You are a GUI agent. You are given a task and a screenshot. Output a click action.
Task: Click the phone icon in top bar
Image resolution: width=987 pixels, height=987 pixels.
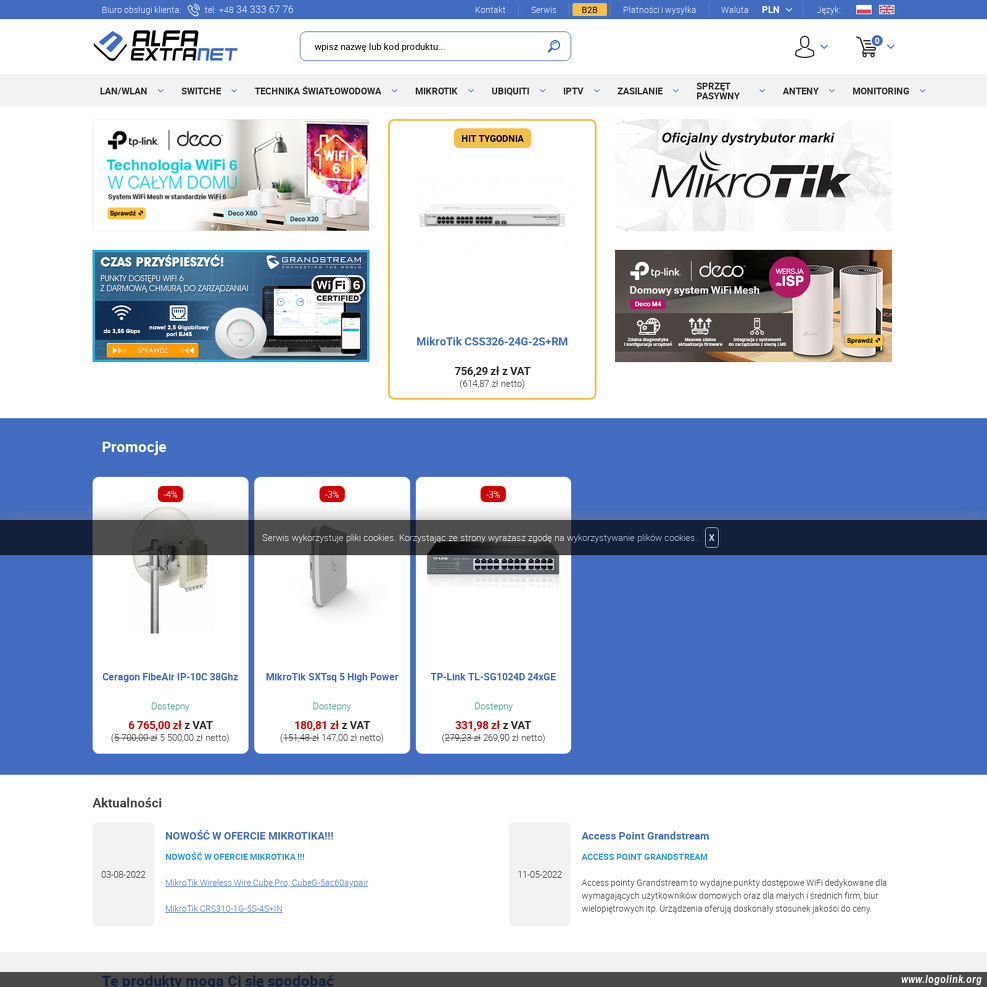[193, 10]
